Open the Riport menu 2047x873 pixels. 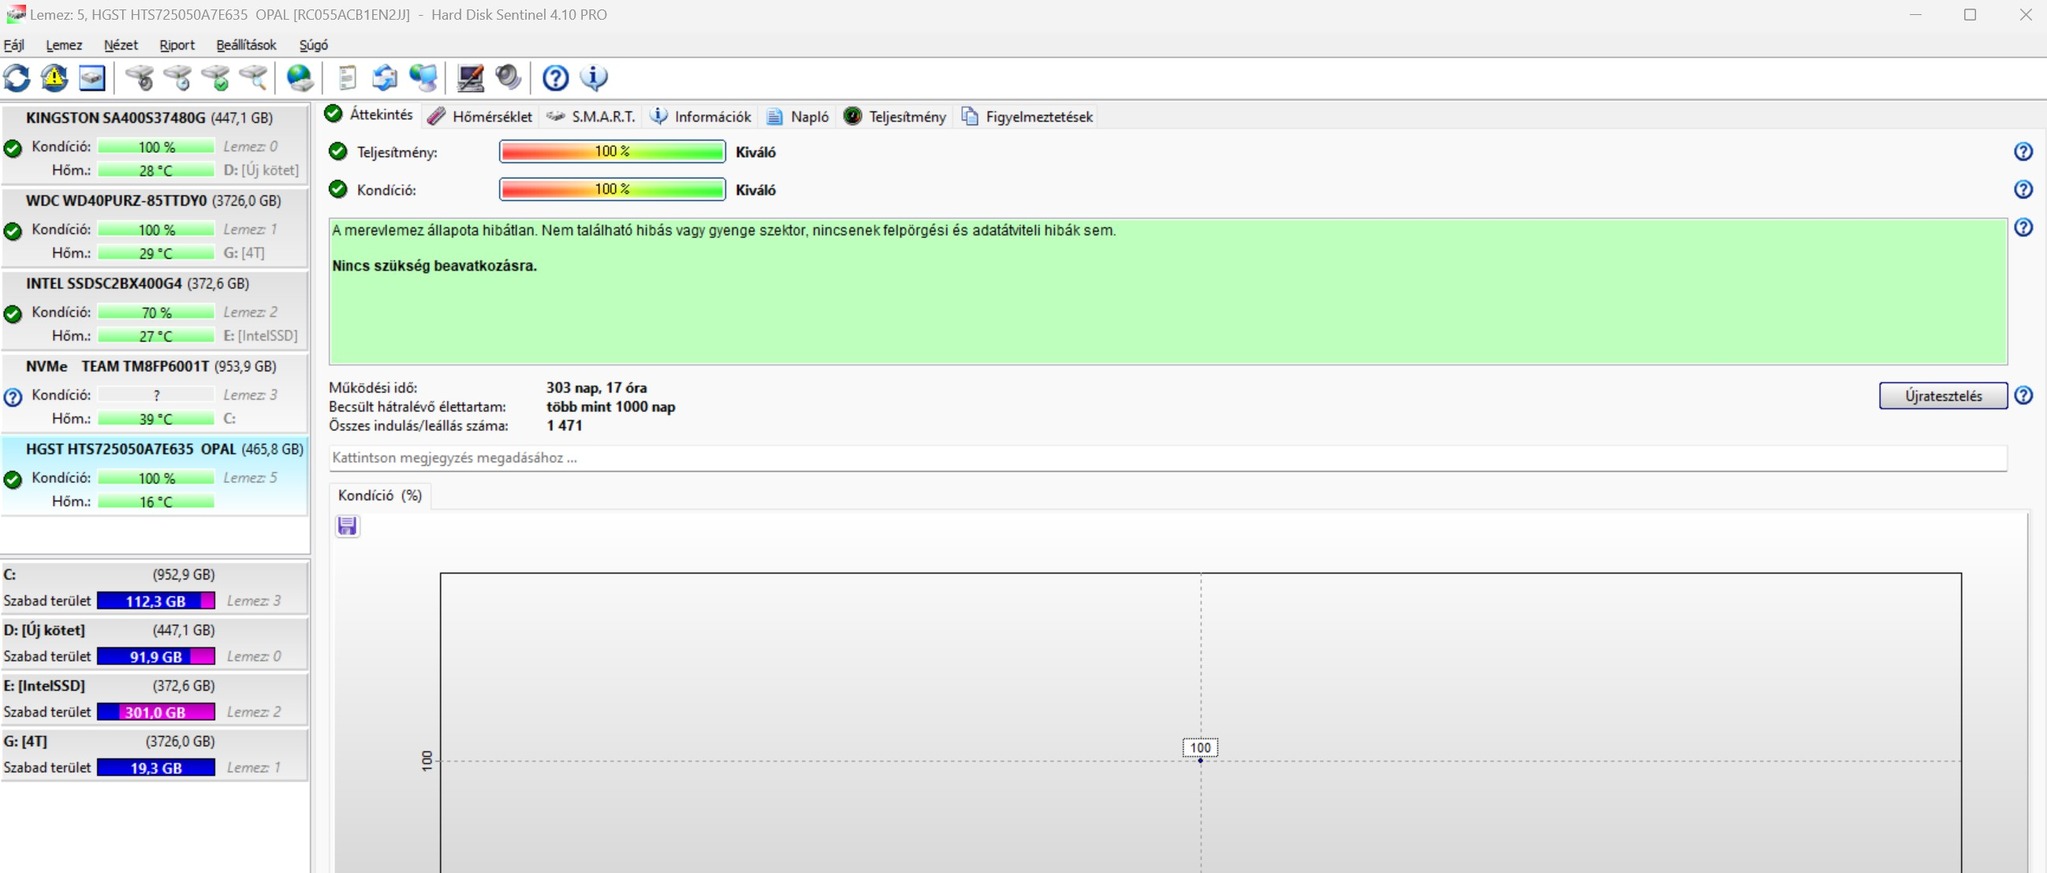177,45
